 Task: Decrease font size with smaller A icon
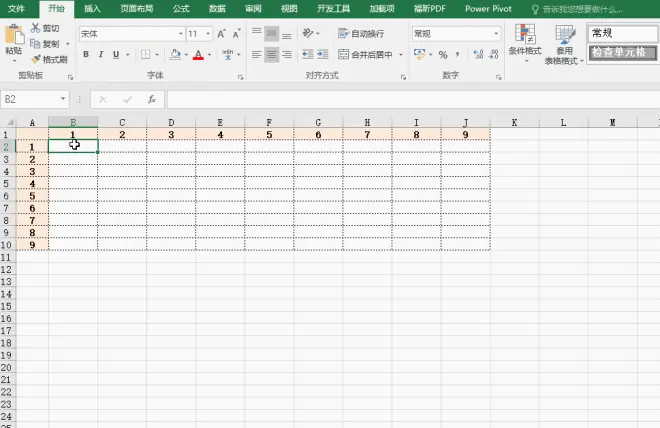tap(237, 34)
